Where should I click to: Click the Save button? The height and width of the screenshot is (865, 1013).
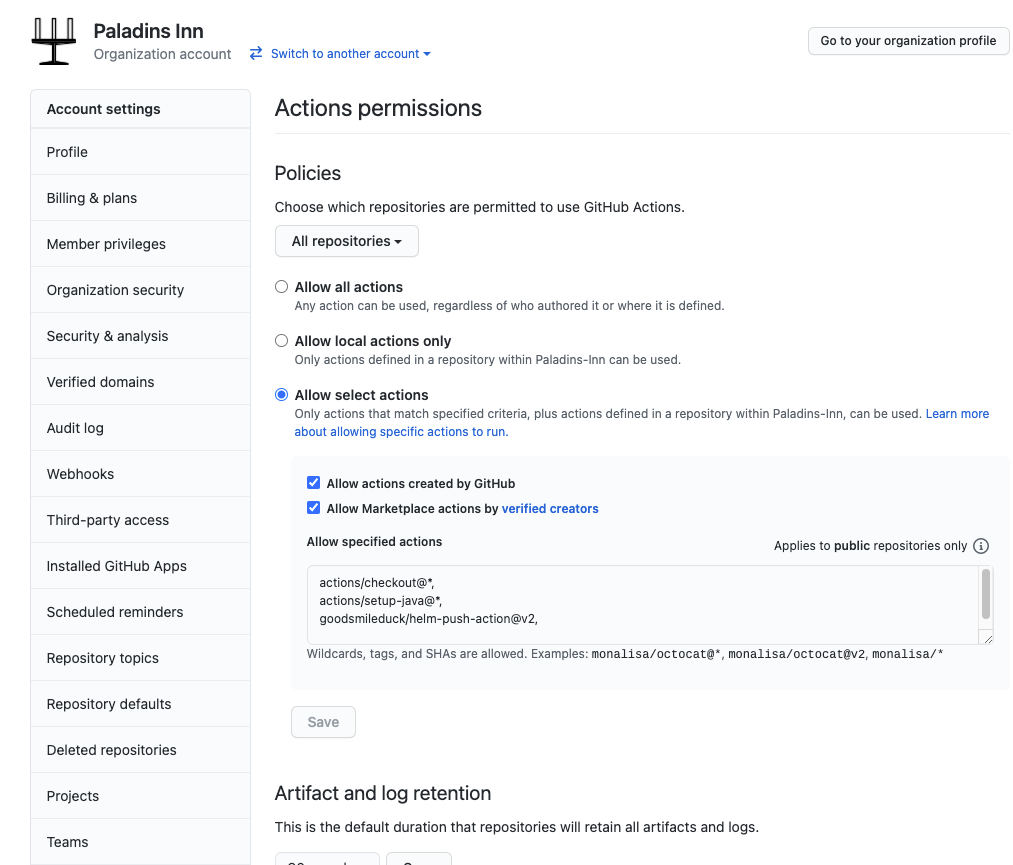pyautogui.click(x=323, y=722)
